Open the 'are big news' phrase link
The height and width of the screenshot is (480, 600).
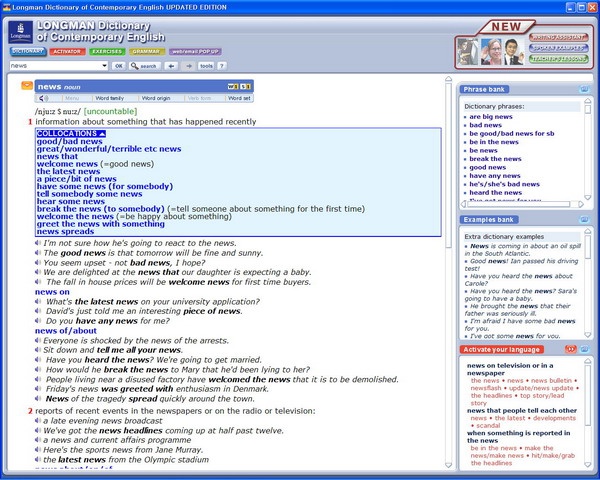click(x=491, y=116)
